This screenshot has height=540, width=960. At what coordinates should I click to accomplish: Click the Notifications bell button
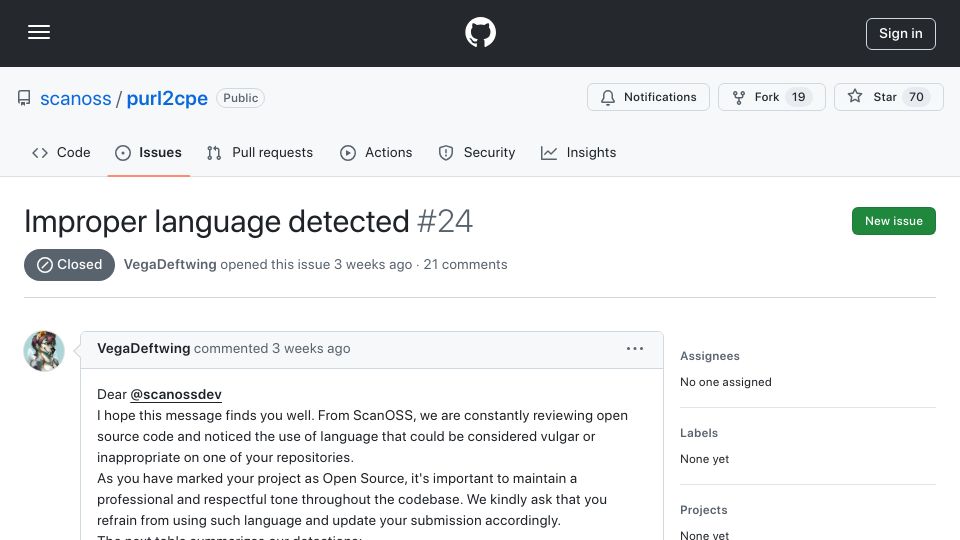[x=648, y=97]
